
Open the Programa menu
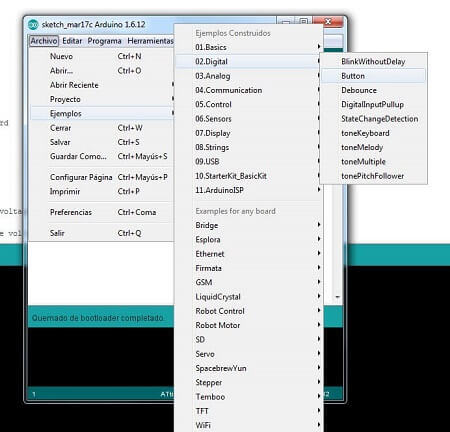[104, 41]
